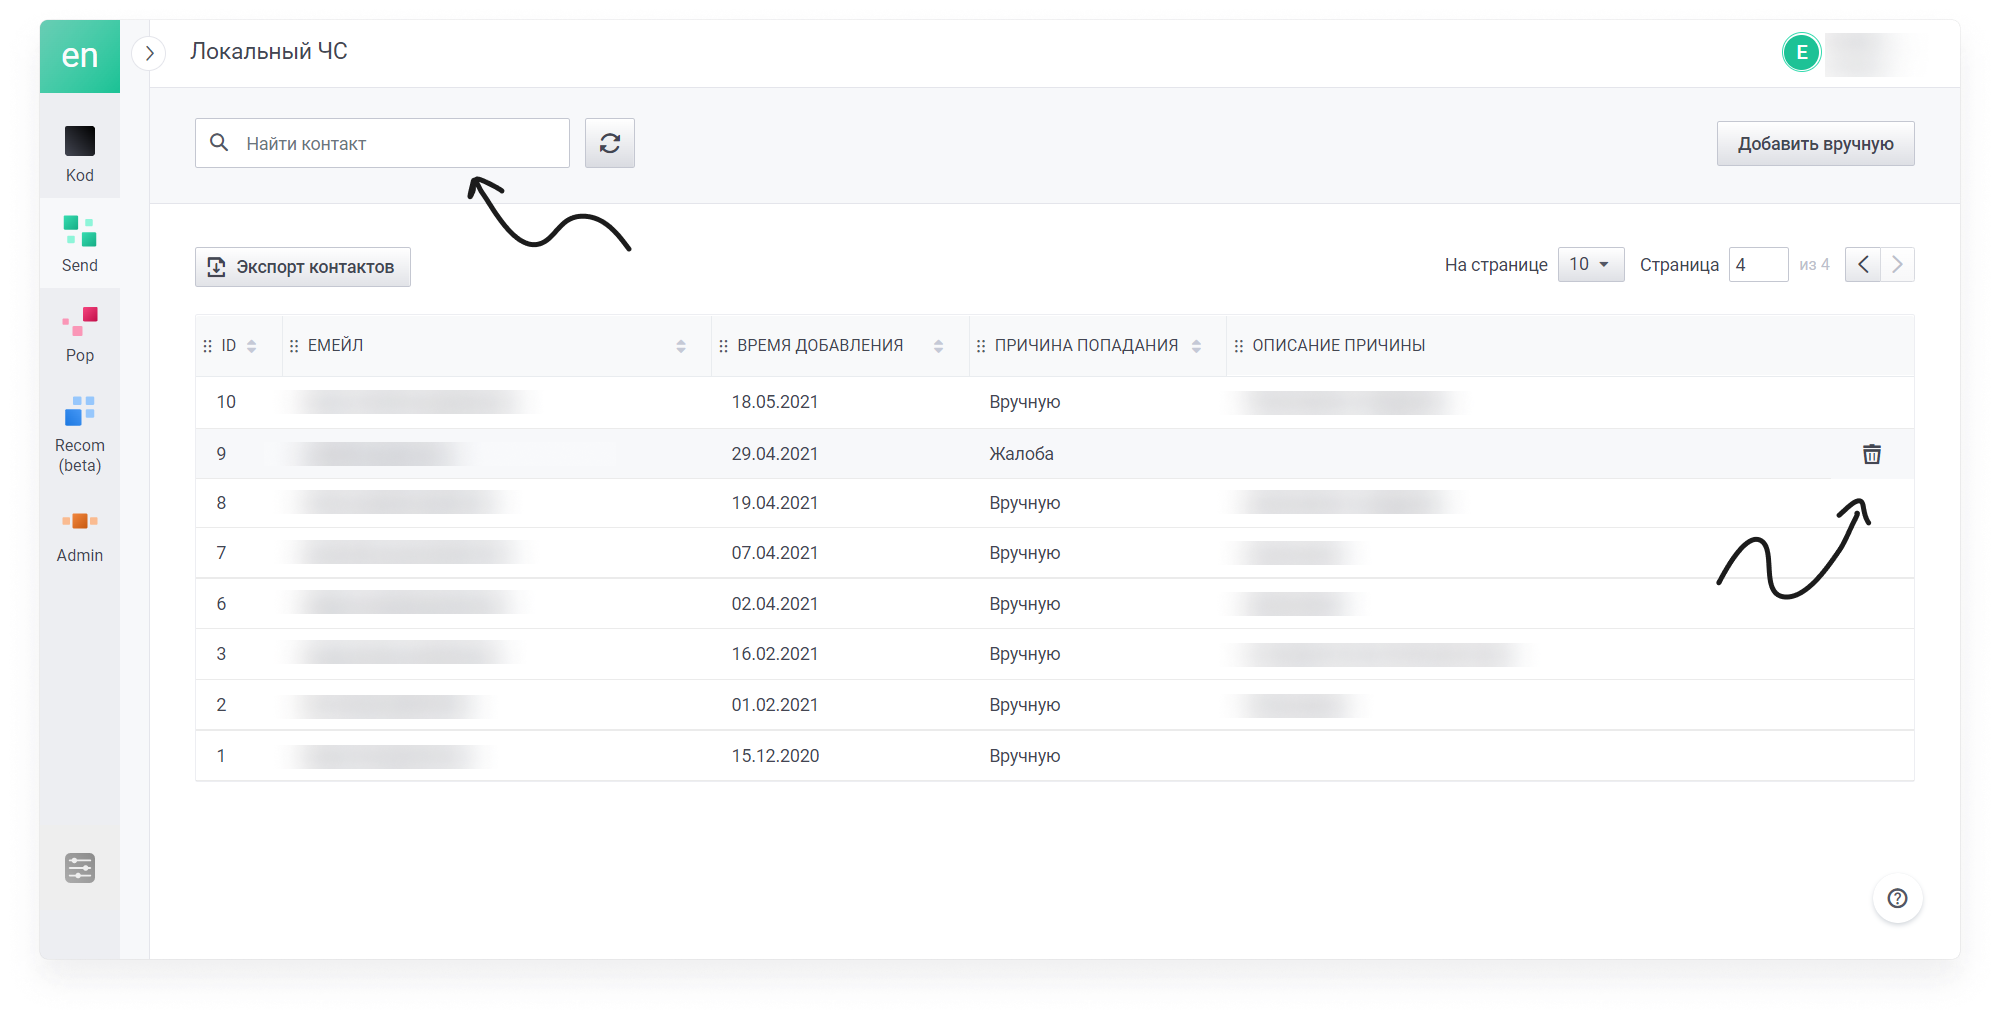Select date cell '16.02.2021'

coord(775,654)
